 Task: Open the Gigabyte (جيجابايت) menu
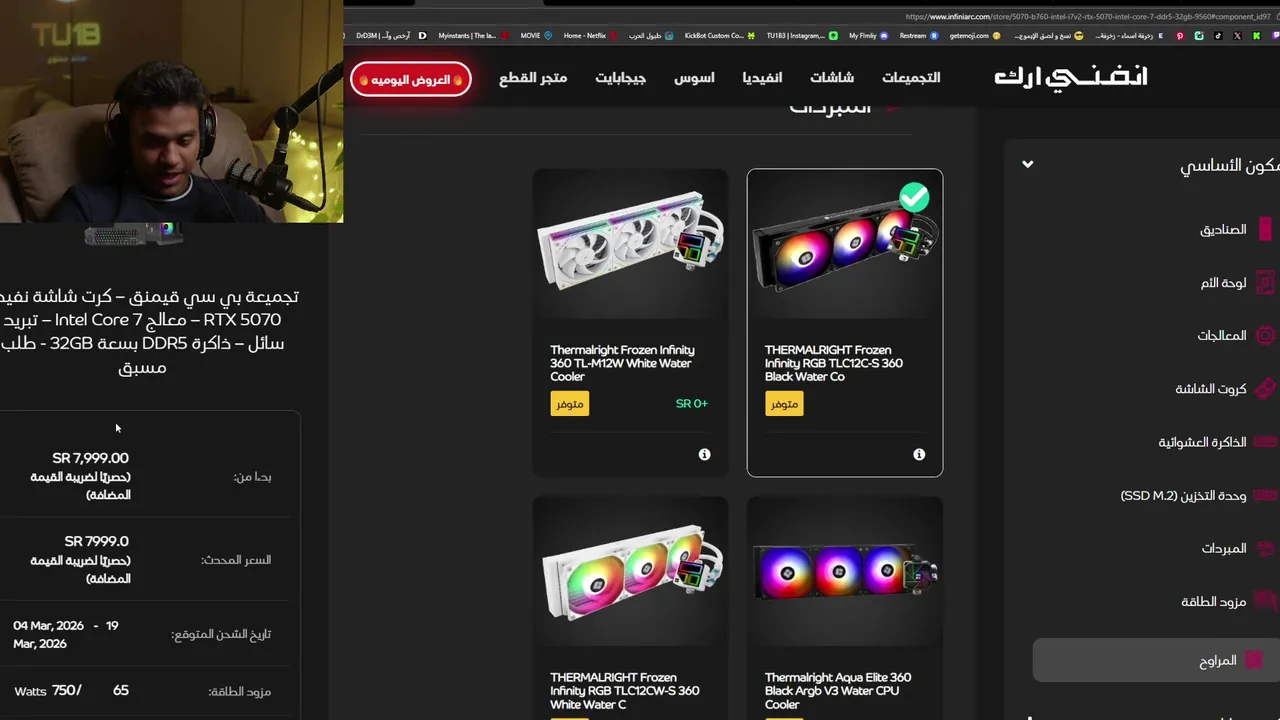click(x=621, y=77)
